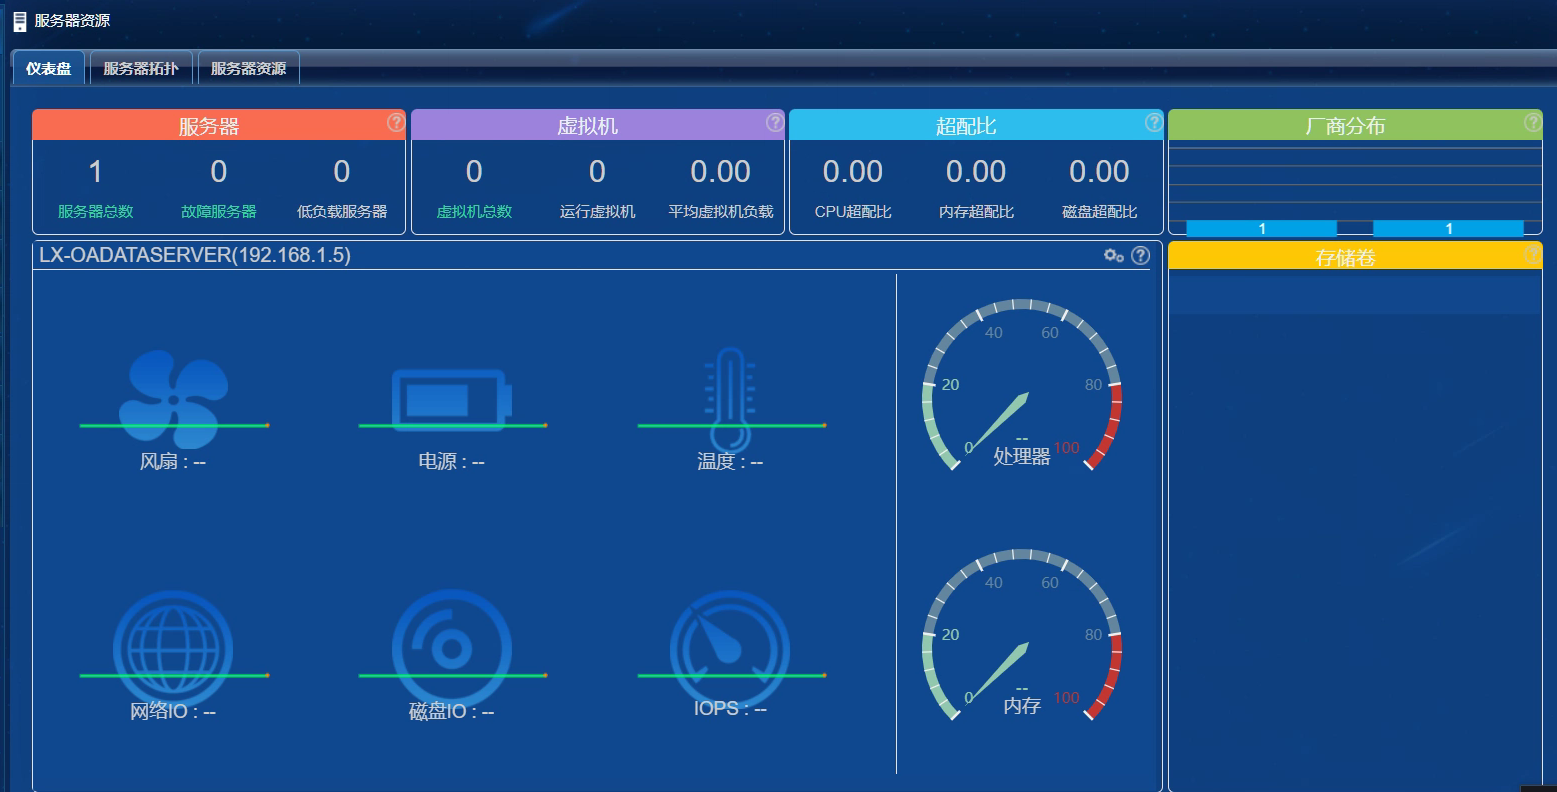The height and width of the screenshot is (792, 1557).
Task: Click the left vendor distribution bar
Action: 1262,228
